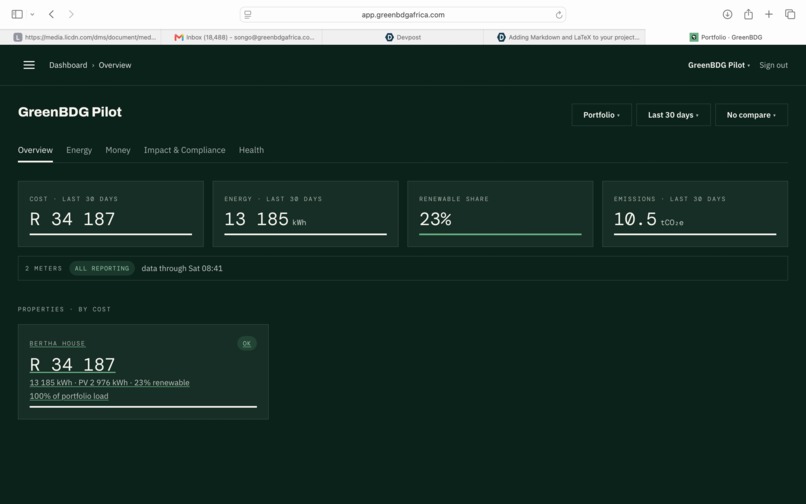
Task: Click Bertha House cost R 34 187 link
Action: coord(72,365)
